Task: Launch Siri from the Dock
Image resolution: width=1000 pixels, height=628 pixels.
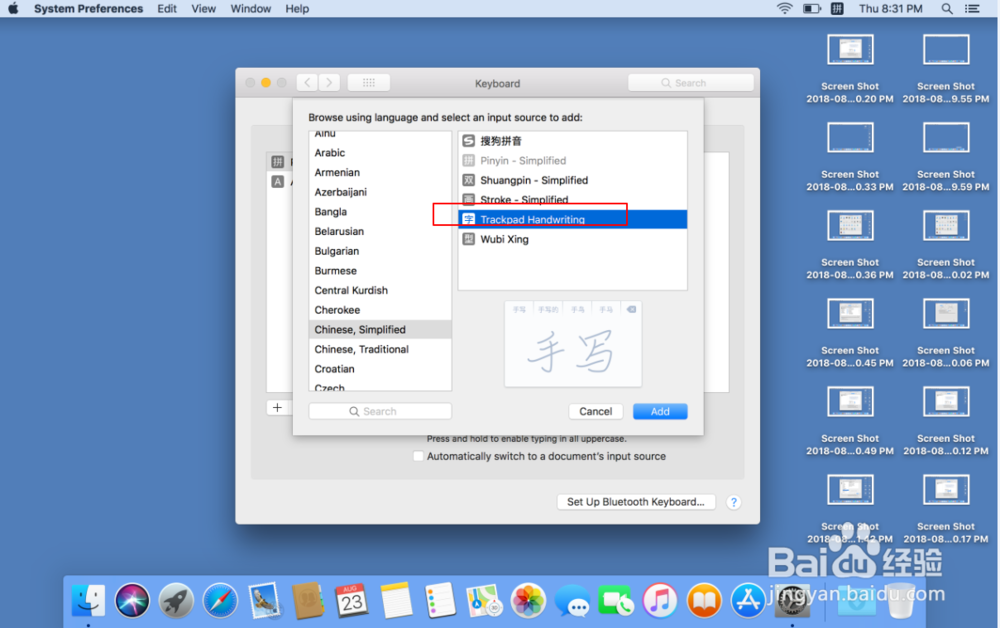Action: (132, 600)
